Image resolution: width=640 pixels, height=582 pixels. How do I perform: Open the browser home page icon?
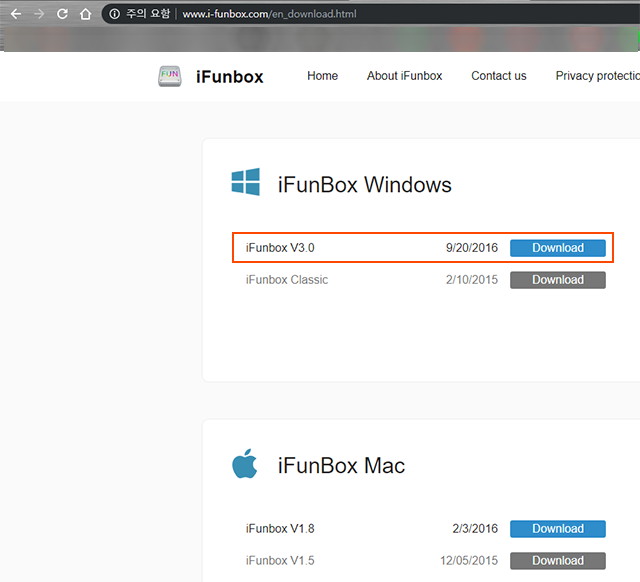pyautogui.click(x=86, y=14)
